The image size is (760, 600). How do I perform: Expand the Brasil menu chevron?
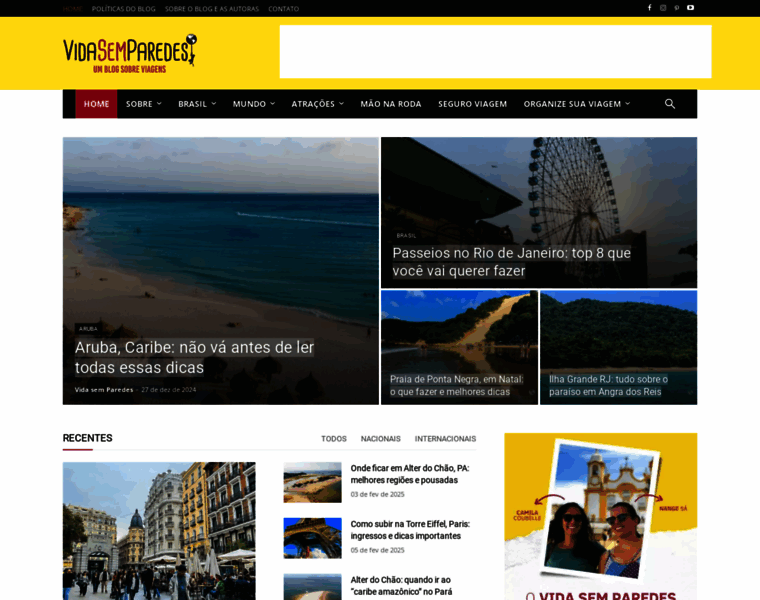pyautogui.click(x=214, y=104)
